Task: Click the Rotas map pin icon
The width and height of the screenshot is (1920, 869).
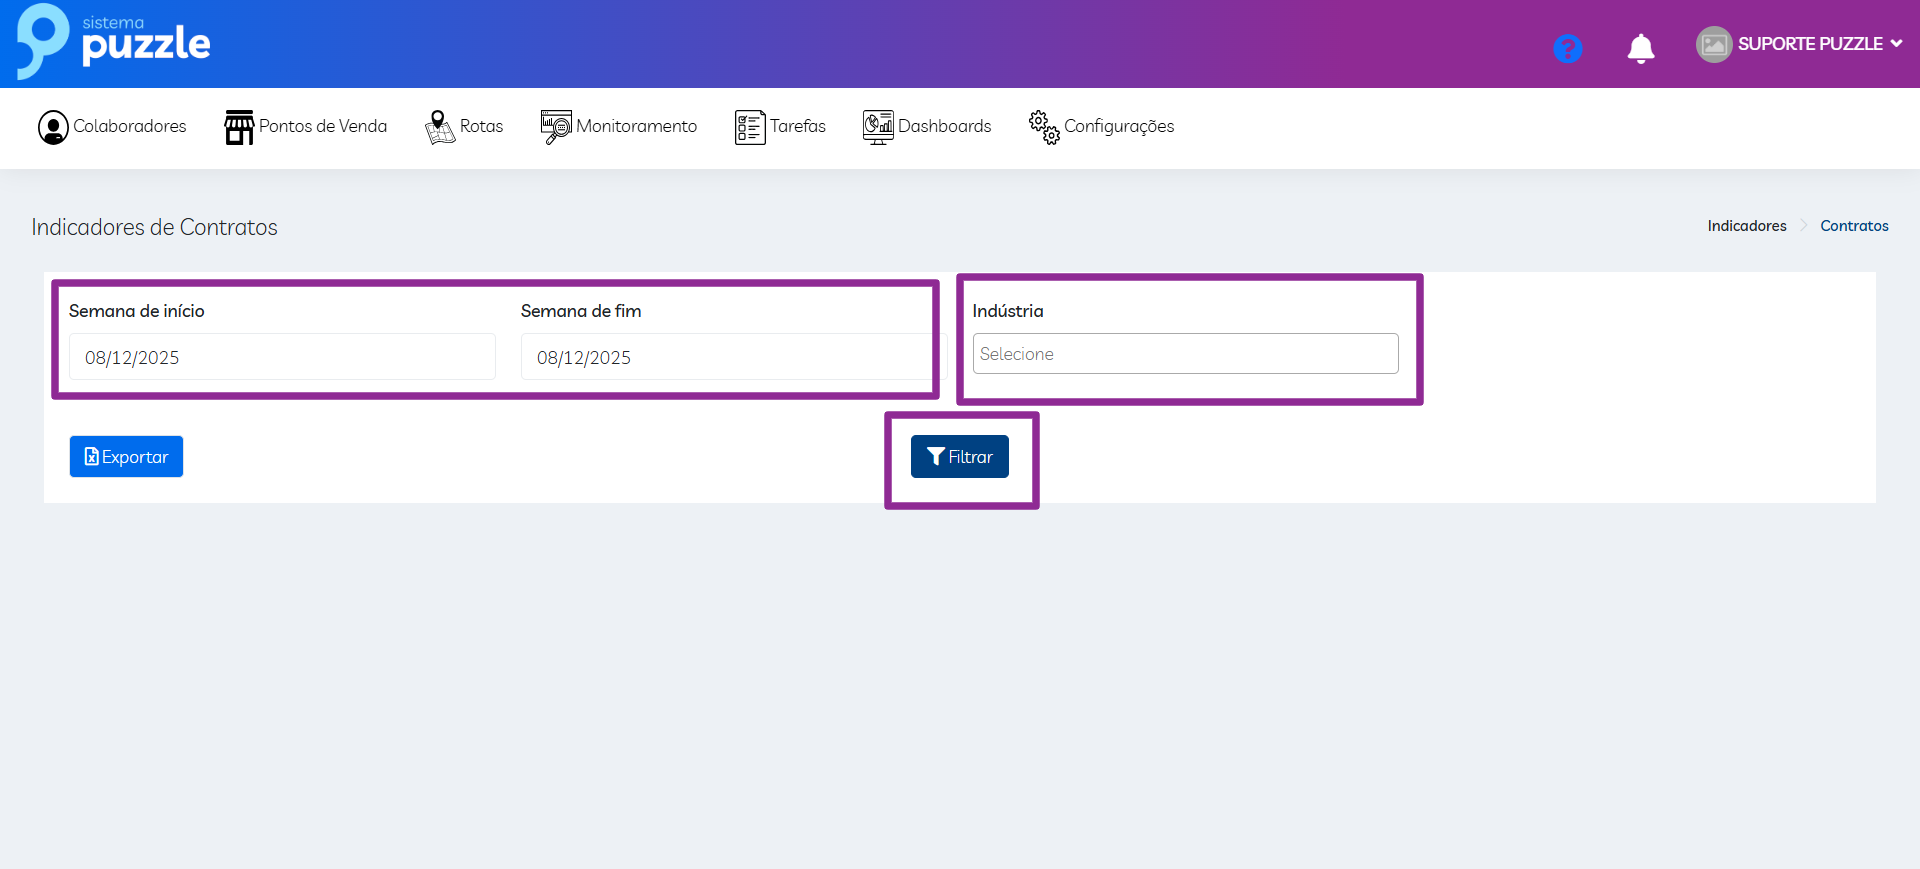Action: (x=439, y=127)
